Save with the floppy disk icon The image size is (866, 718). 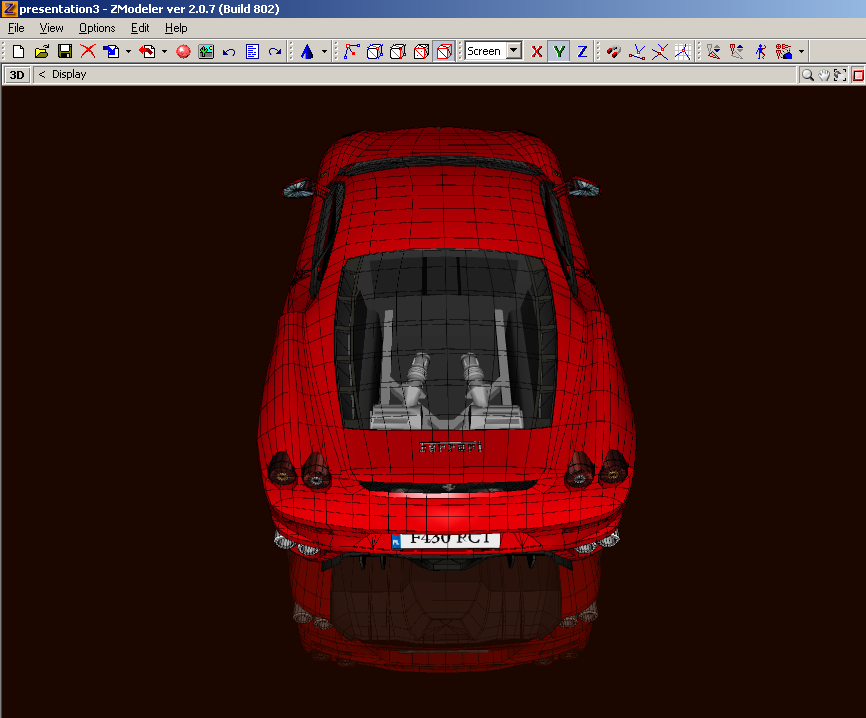(65, 51)
